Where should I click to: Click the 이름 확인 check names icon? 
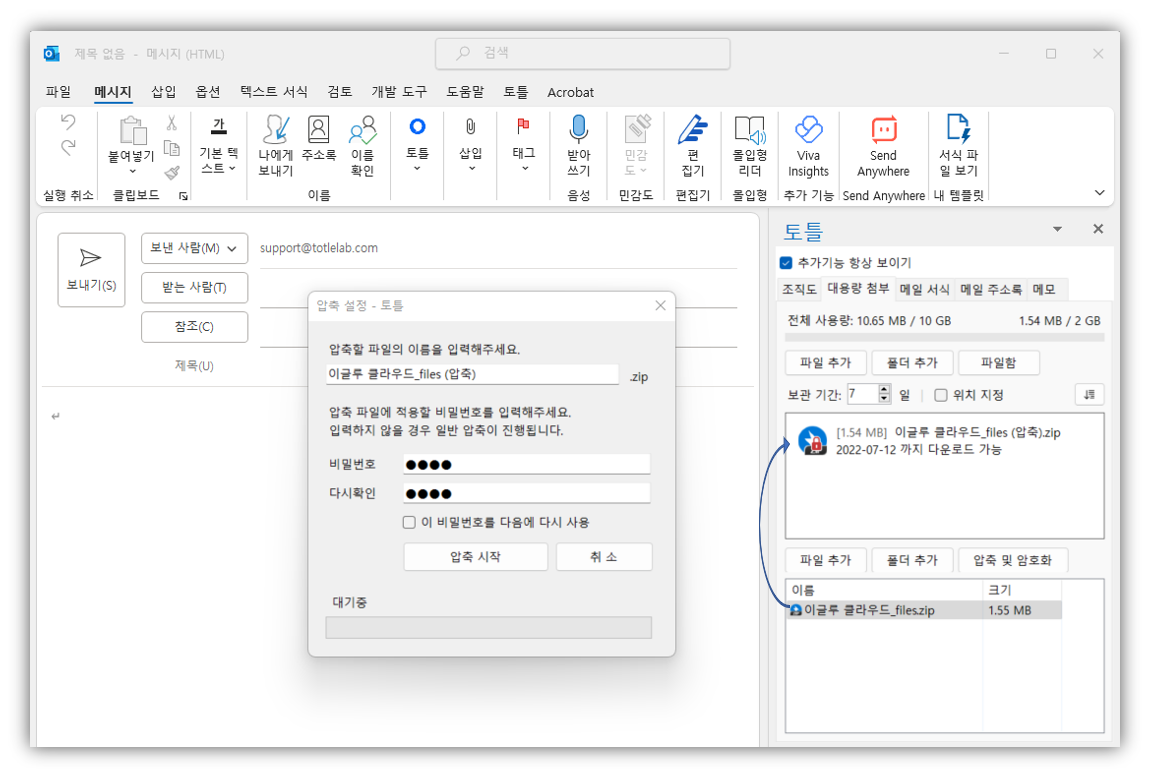362,130
